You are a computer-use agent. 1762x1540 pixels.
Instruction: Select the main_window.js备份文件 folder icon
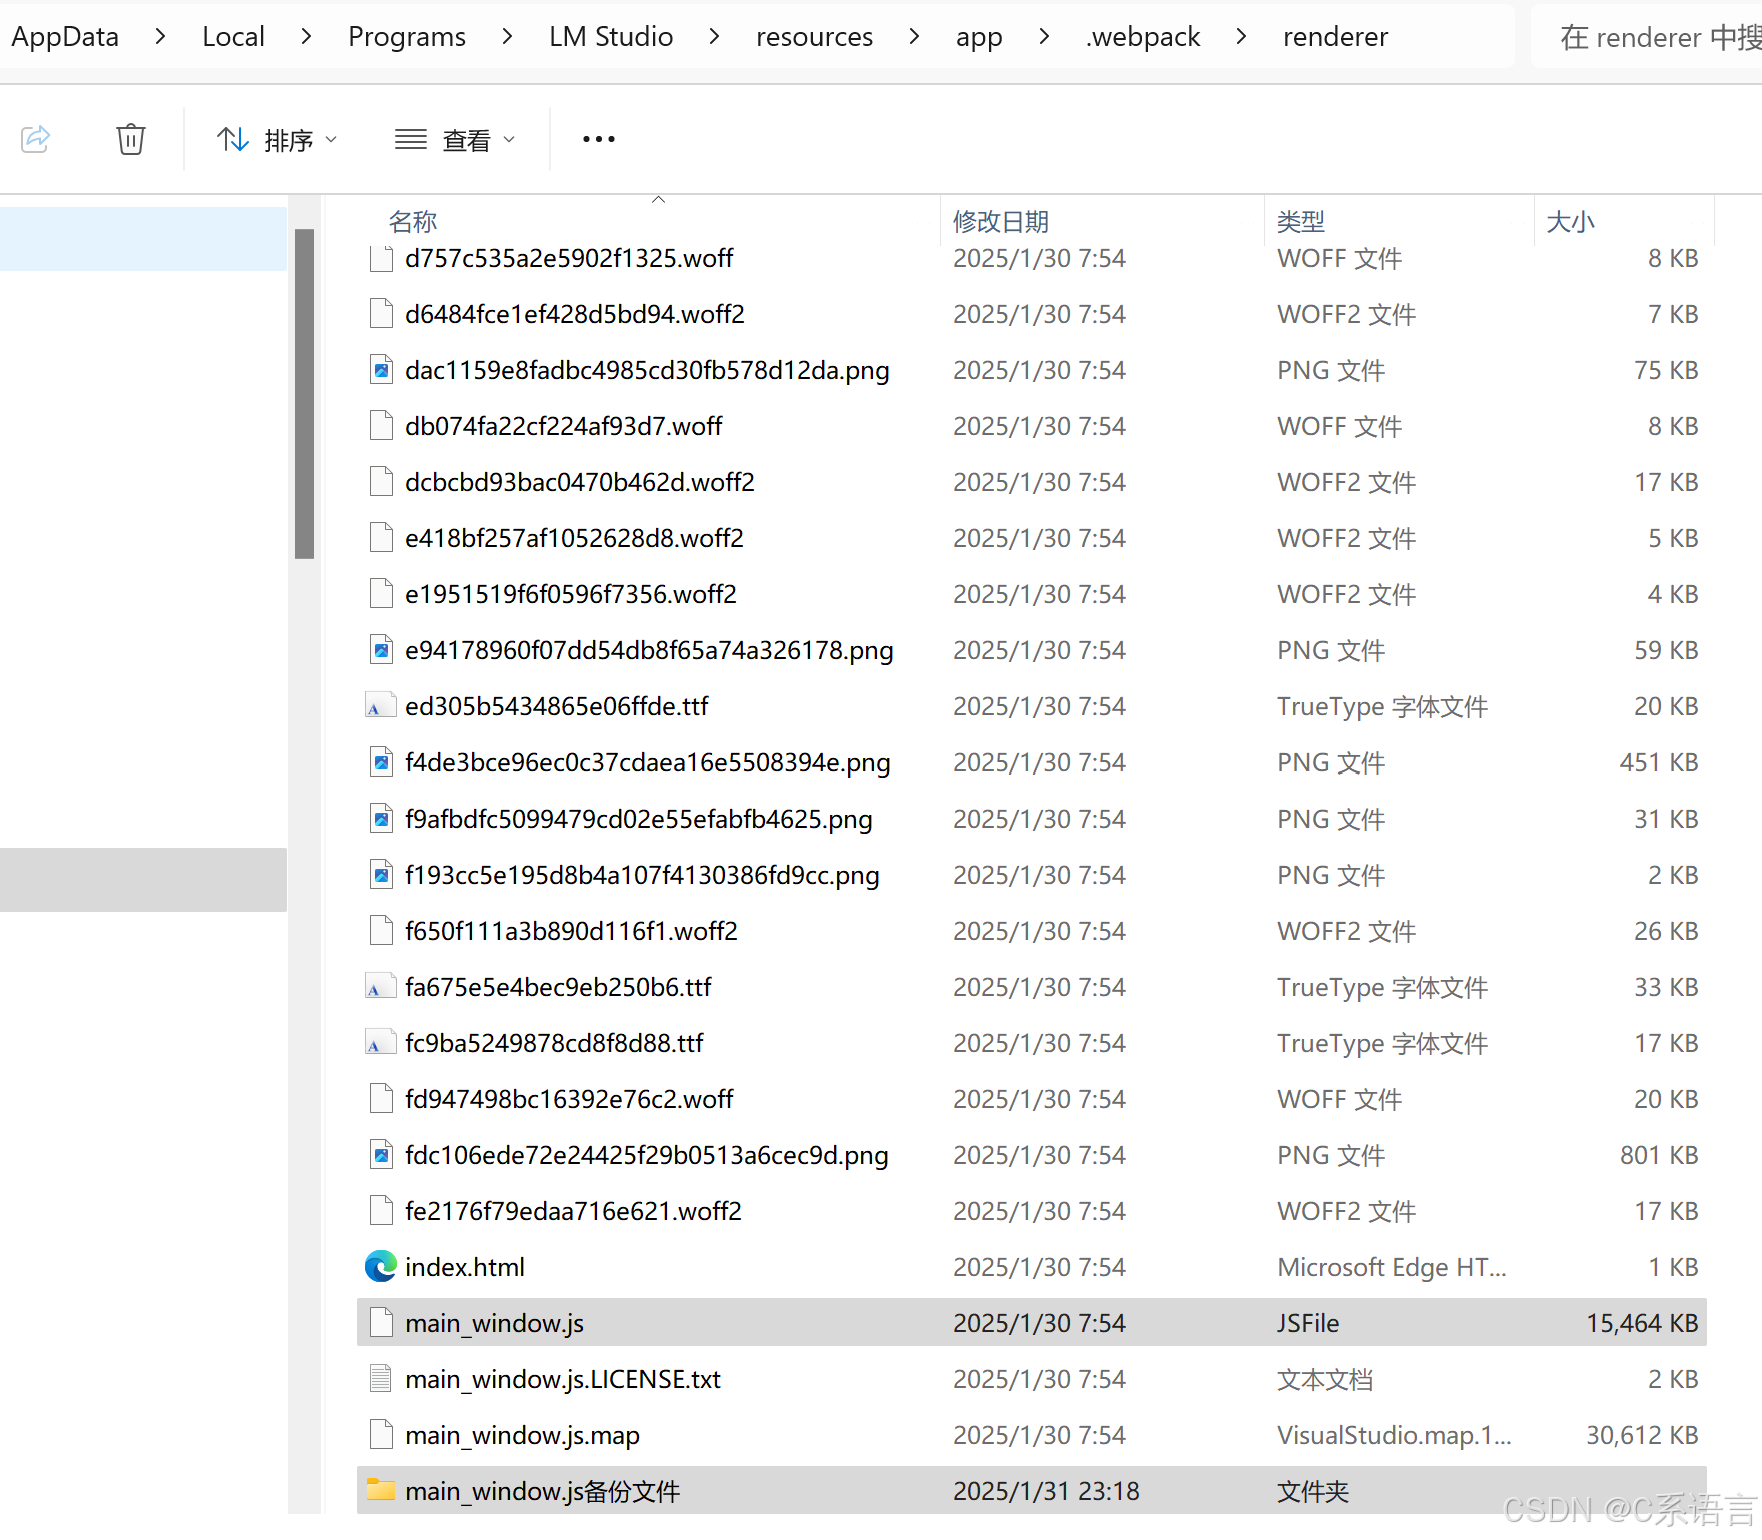[381, 1490]
